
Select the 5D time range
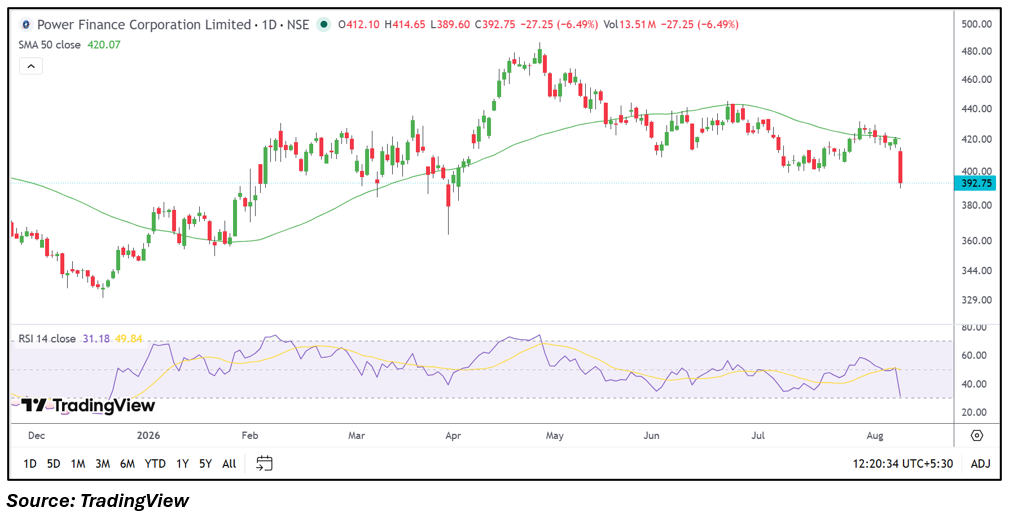point(54,464)
